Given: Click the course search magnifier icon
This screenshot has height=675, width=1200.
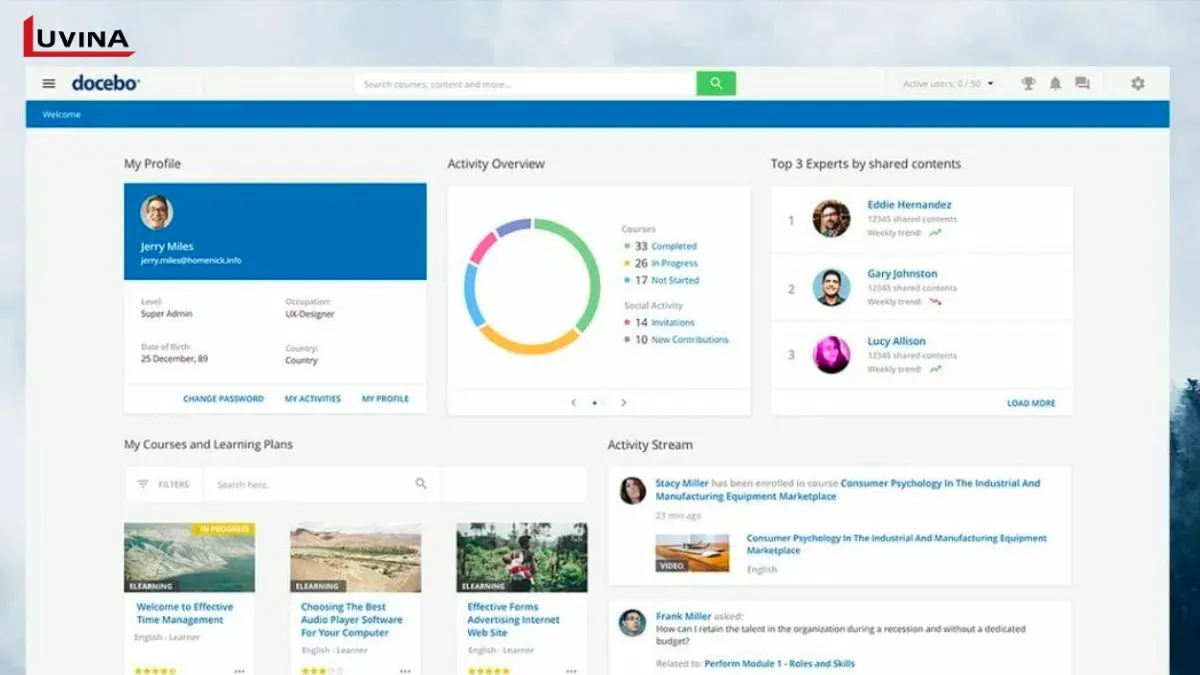Looking at the screenshot, I should coord(421,484).
